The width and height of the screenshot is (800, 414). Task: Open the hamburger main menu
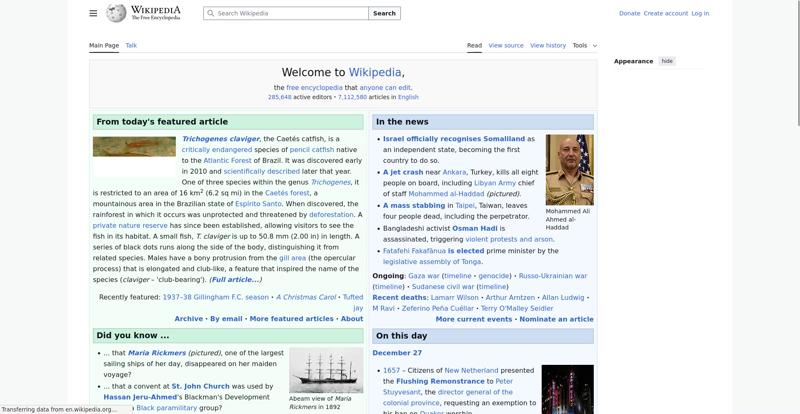93,13
